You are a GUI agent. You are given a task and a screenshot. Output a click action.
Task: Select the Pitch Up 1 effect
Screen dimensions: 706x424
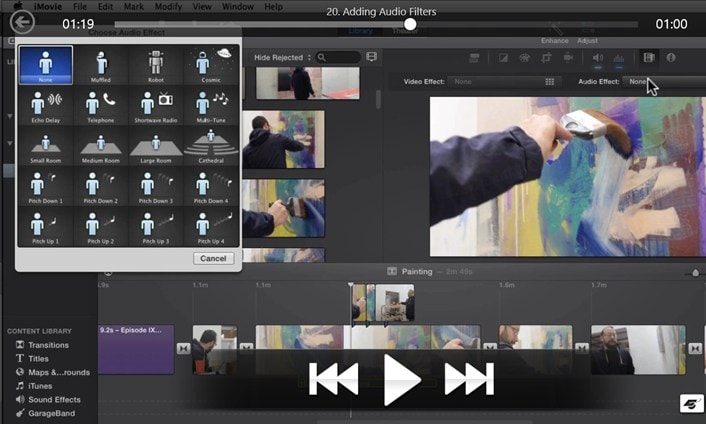[x=45, y=227]
